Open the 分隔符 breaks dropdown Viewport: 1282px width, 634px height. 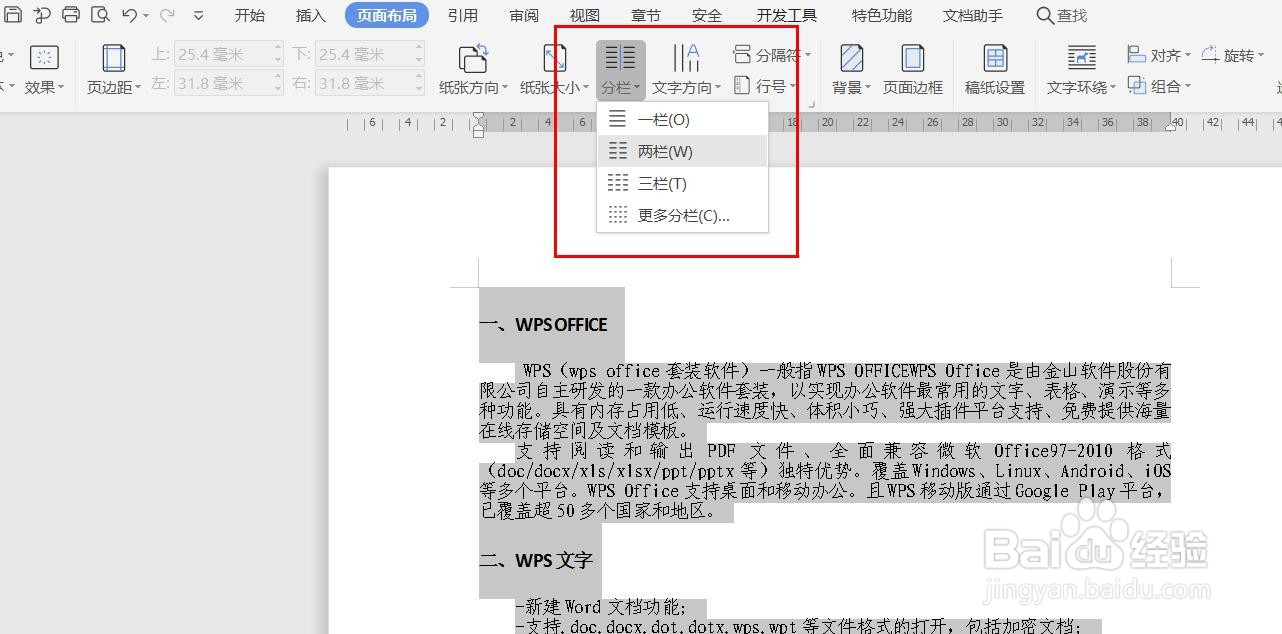pos(771,55)
